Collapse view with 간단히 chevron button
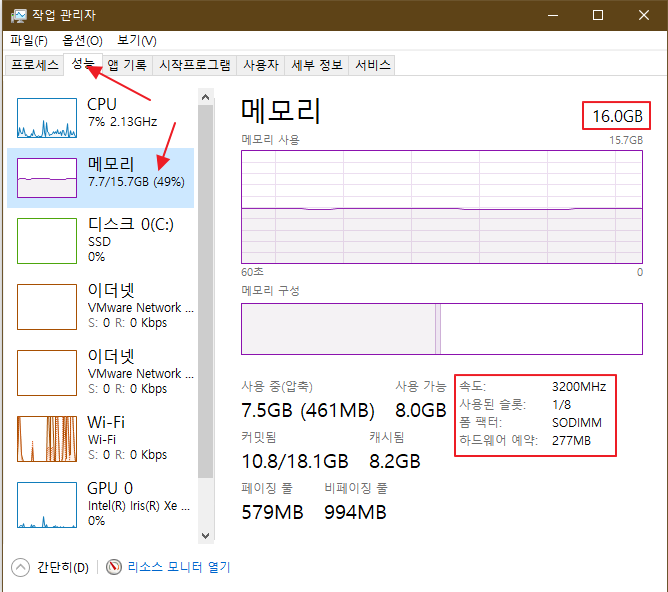Viewport: 668px width, 592px height. coord(20,567)
